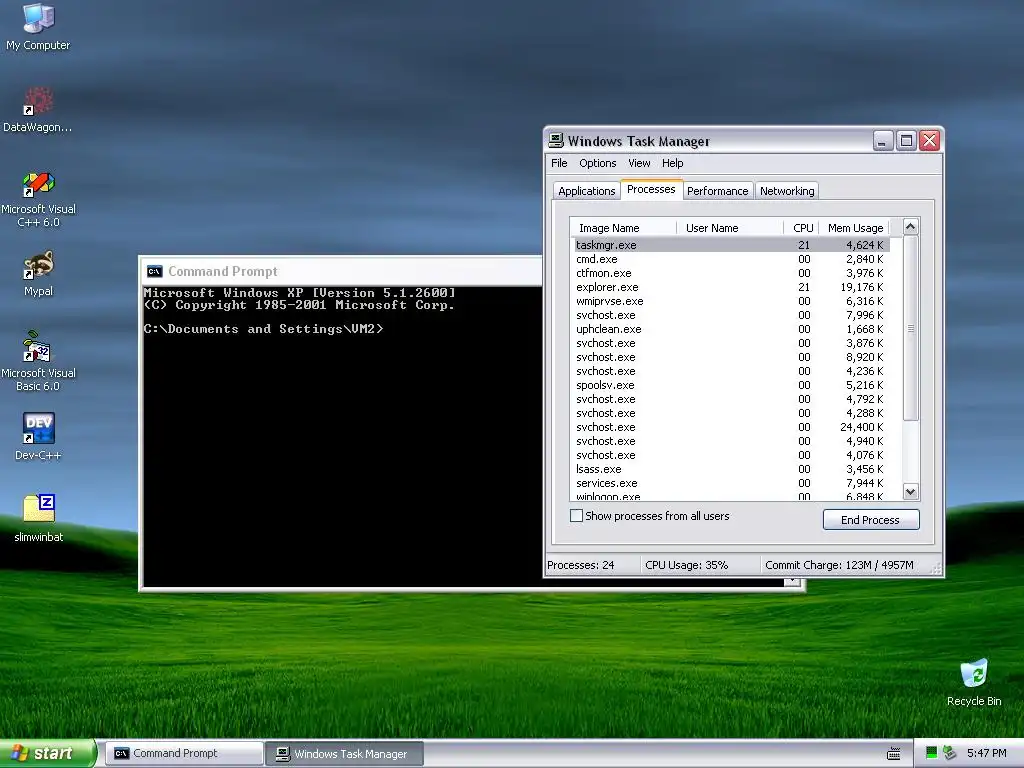Open the My Computer desktop icon

[38, 27]
